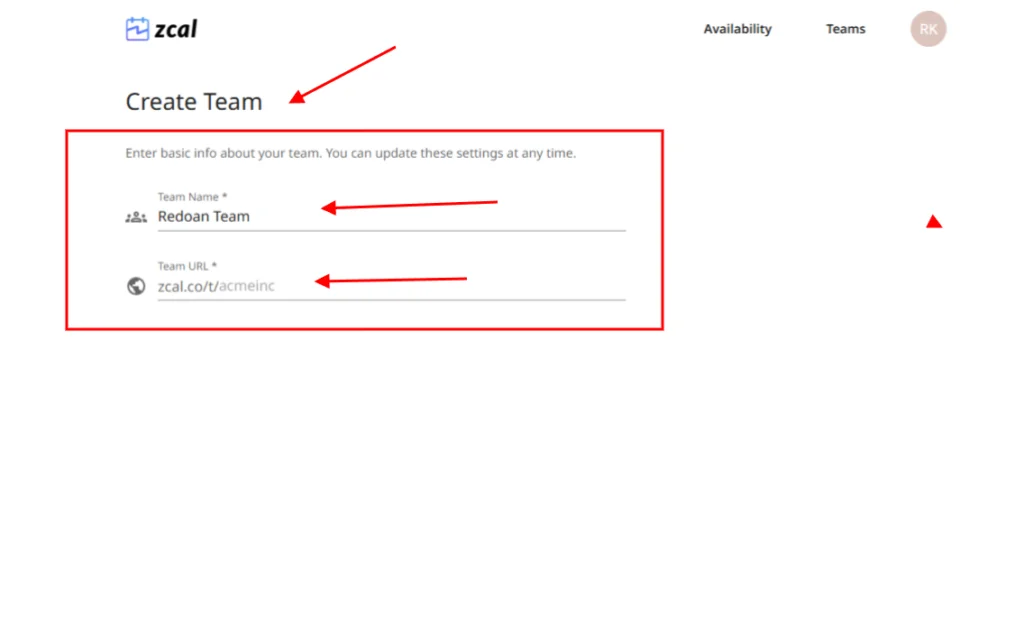Click the red arrow pointing at Team Name
The width and height of the screenshot is (1024, 644).
click(410, 205)
